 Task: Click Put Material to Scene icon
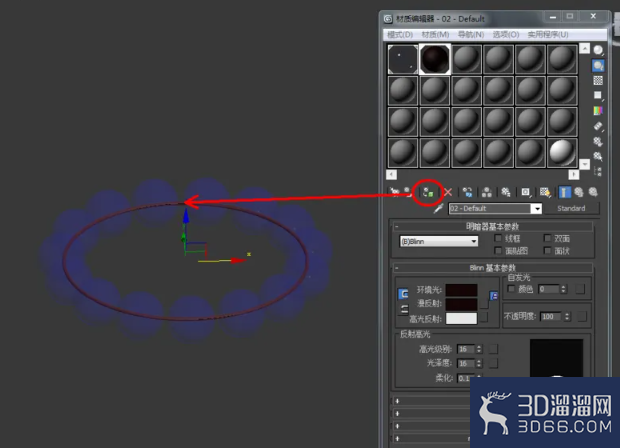tap(408, 192)
